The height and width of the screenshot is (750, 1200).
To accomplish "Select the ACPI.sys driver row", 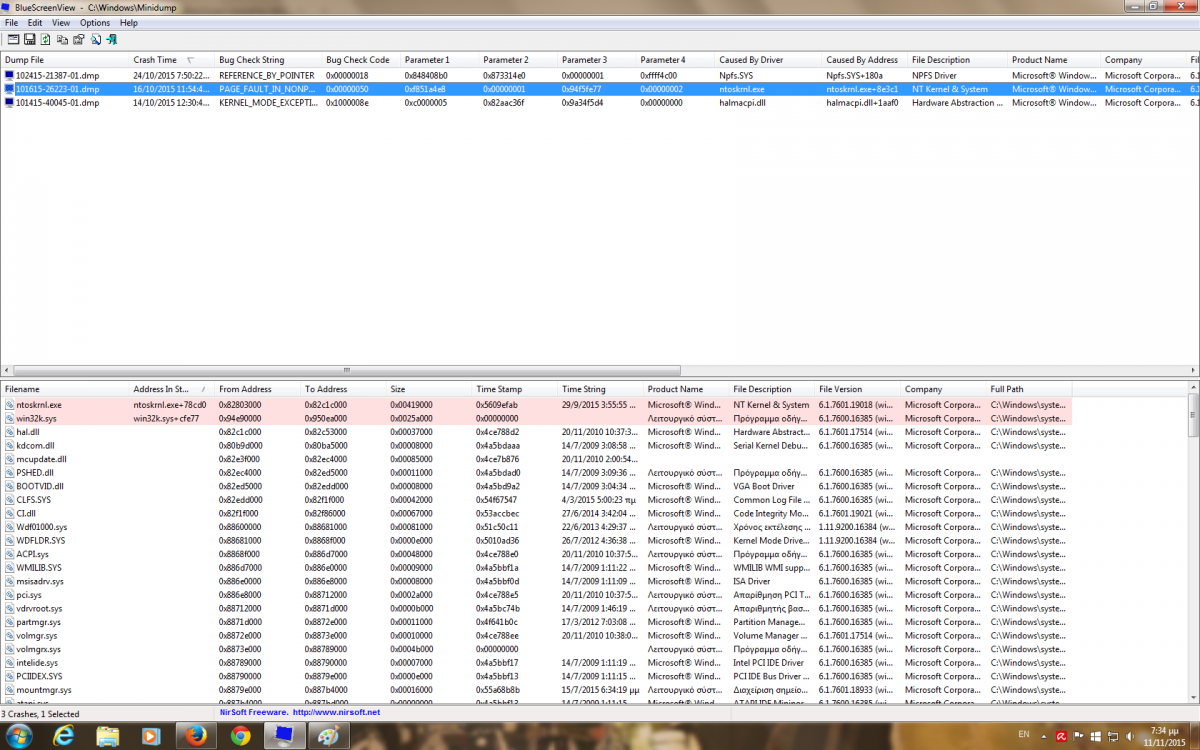I will pos(535,553).
